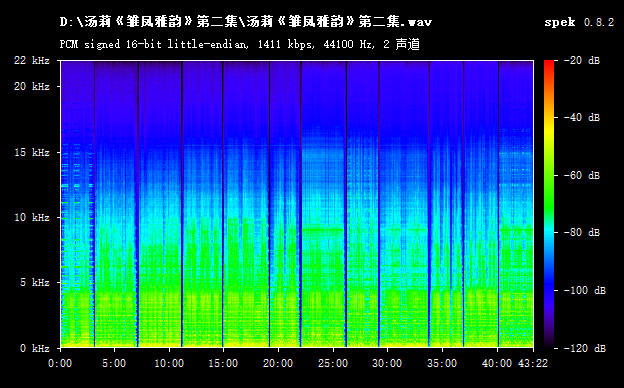Viewport: 624px width, 388px height.
Task: Select the 20:00 time axis marker
Action: [x=278, y=363]
